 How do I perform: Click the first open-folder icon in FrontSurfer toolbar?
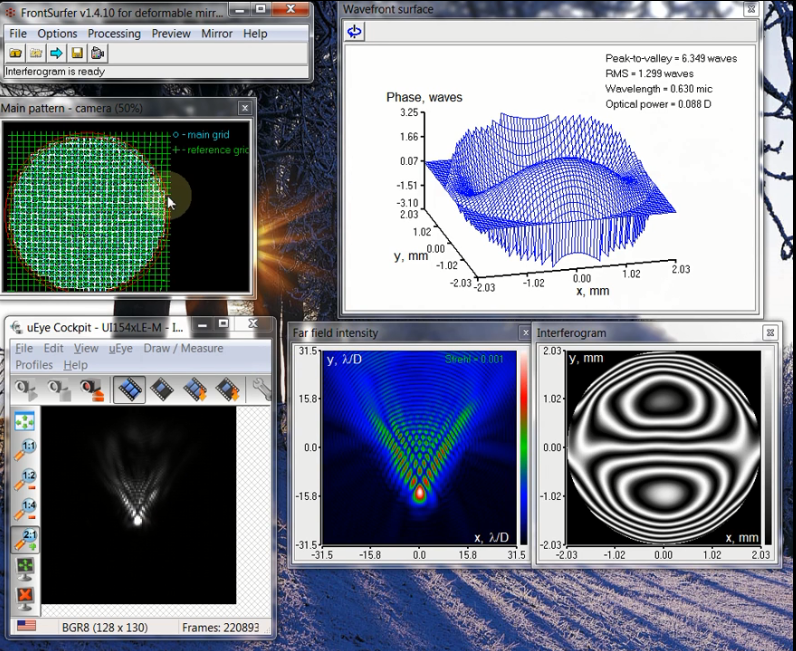15,53
